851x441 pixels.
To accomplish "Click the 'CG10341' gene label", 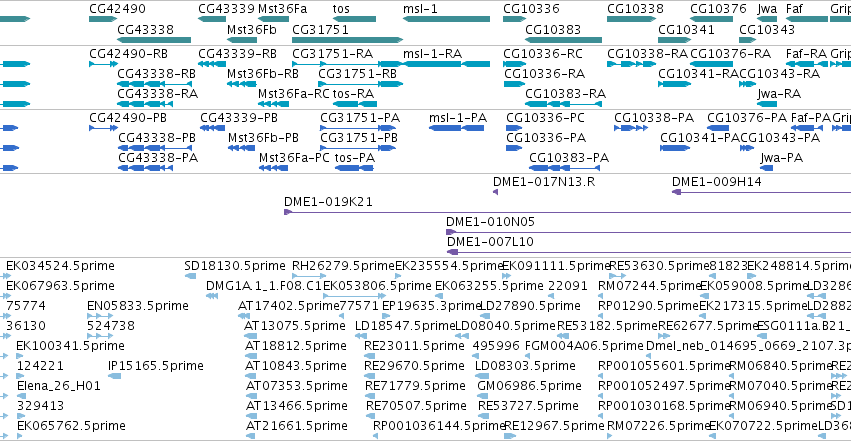I will pos(686,29).
